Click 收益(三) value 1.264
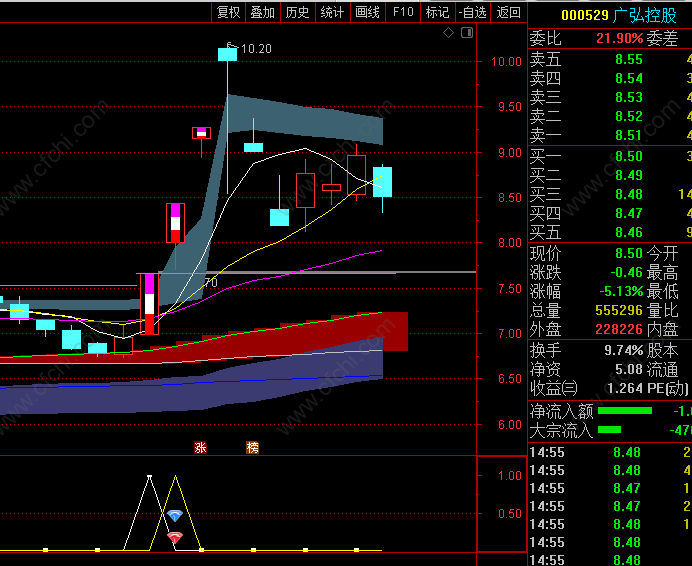This screenshot has height=566, width=692. [625, 389]
